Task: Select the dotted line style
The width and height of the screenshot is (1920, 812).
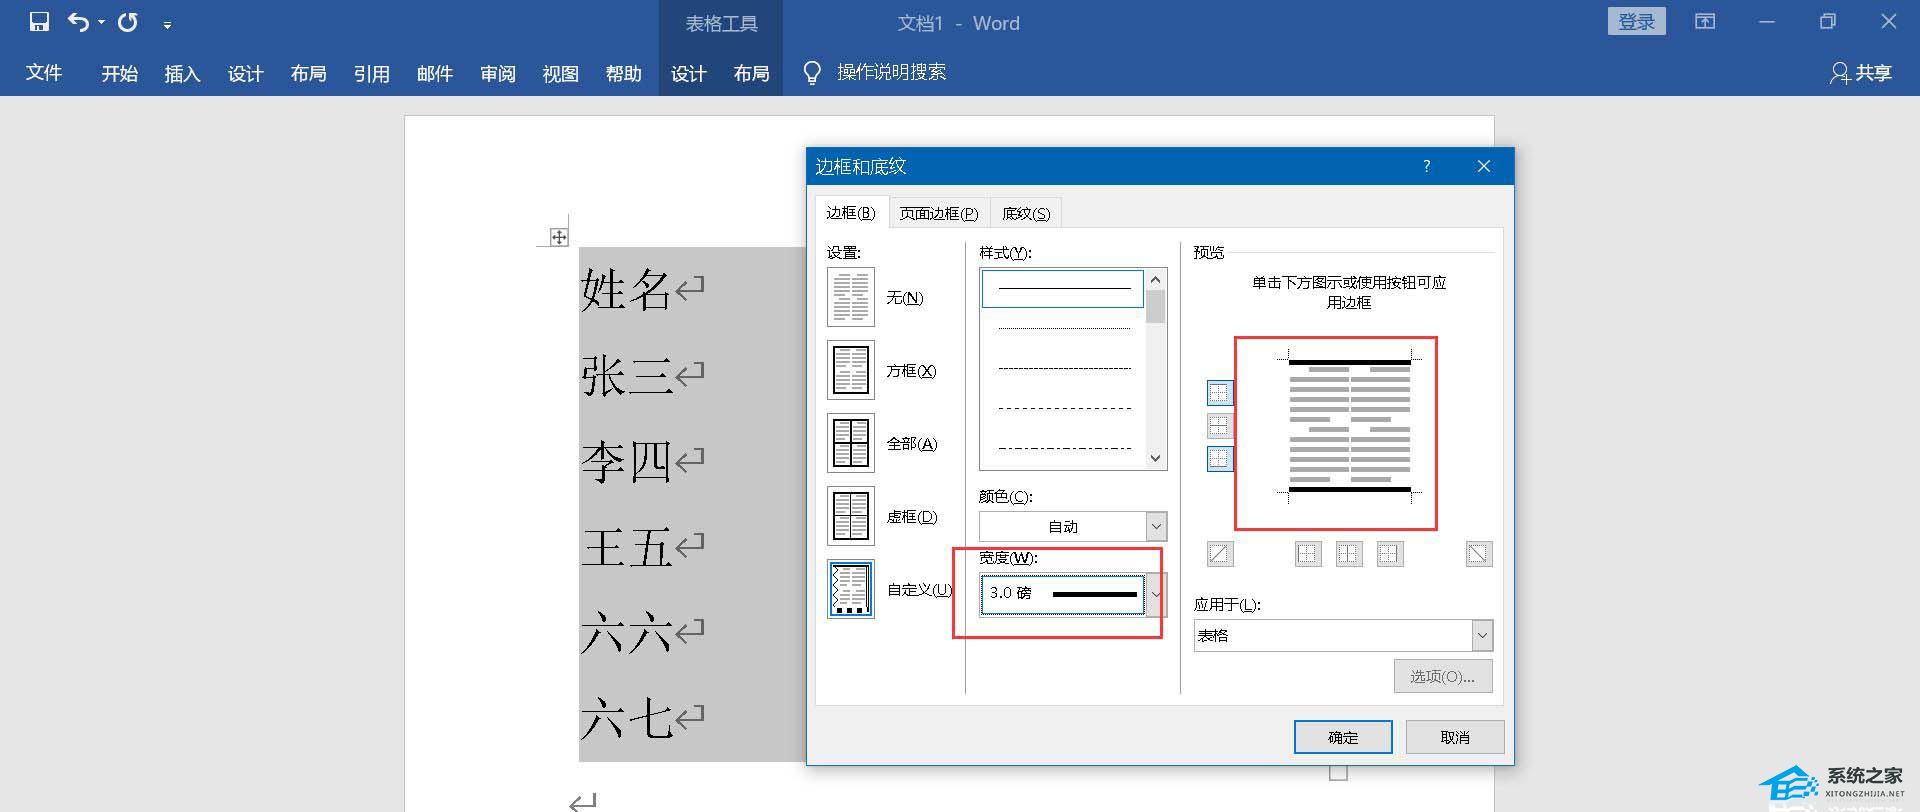Action: pyautogui.click(x=1063, y=328)
